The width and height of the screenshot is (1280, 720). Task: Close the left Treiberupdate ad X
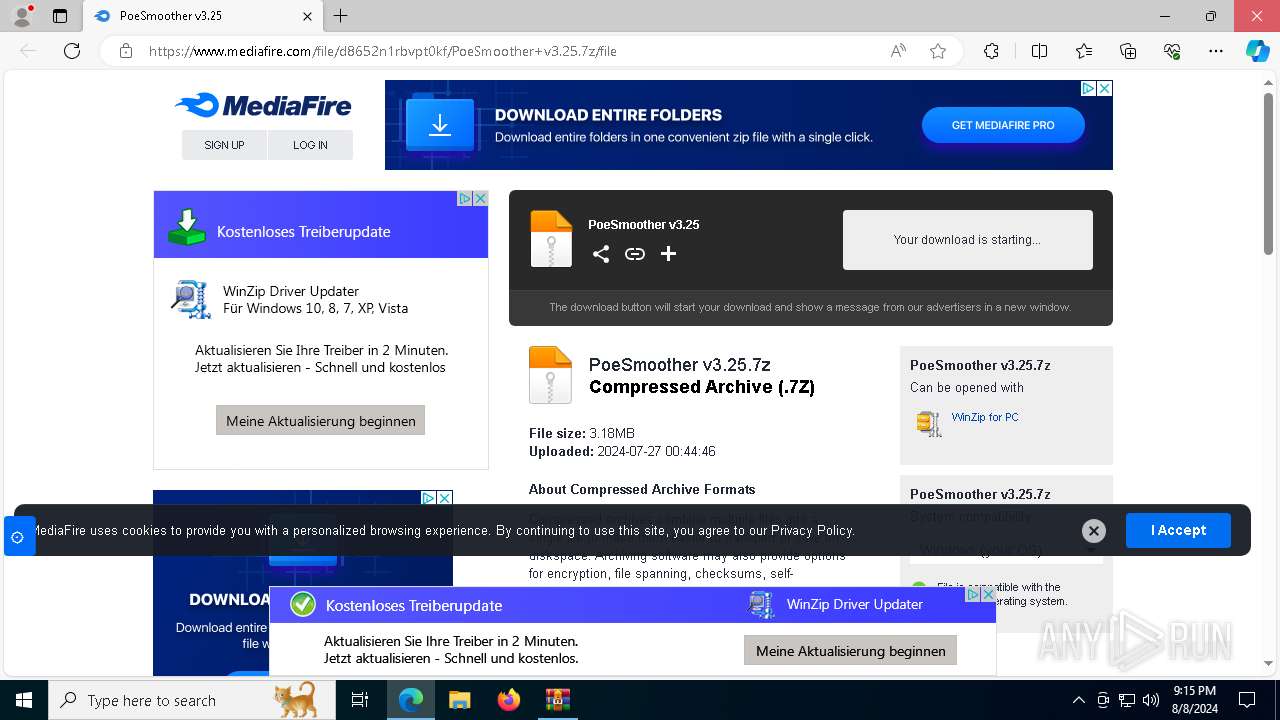480,199
